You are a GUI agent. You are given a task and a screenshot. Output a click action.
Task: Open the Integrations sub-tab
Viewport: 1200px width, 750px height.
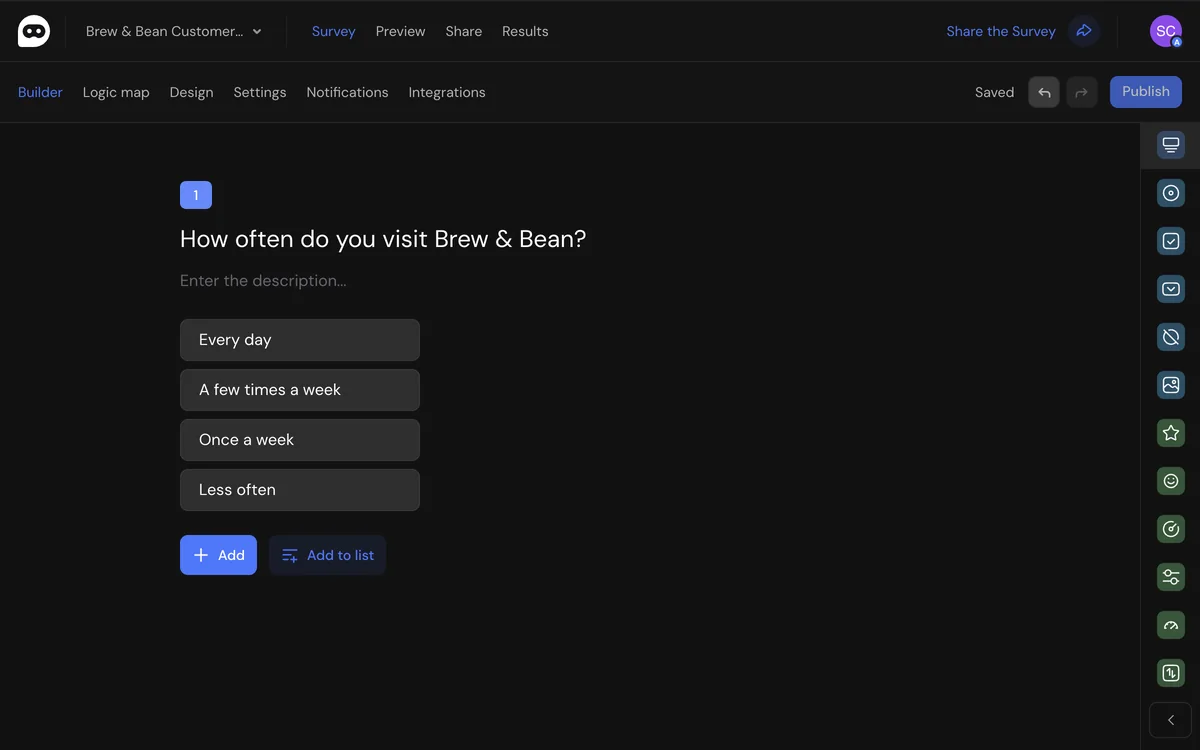447,92
